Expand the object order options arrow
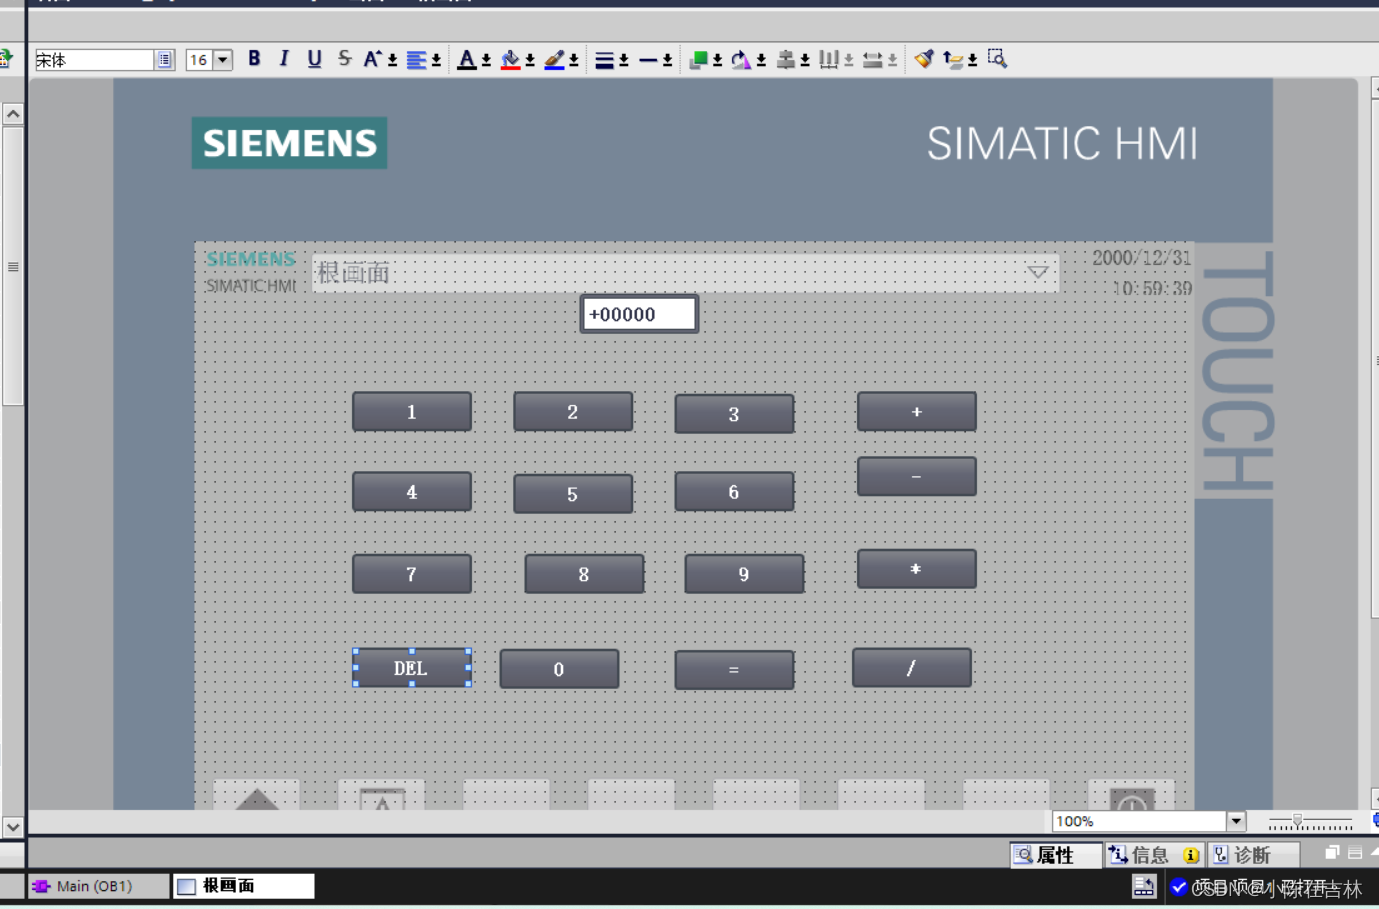The height and width of the screenshot is (909, 1379). click(x=717, y=61)
